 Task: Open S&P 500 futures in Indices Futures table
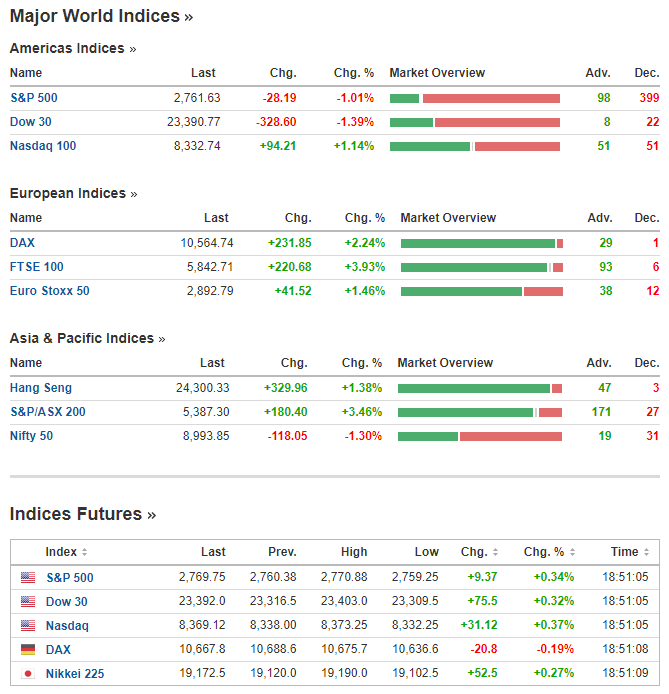(x=70, y=578)
